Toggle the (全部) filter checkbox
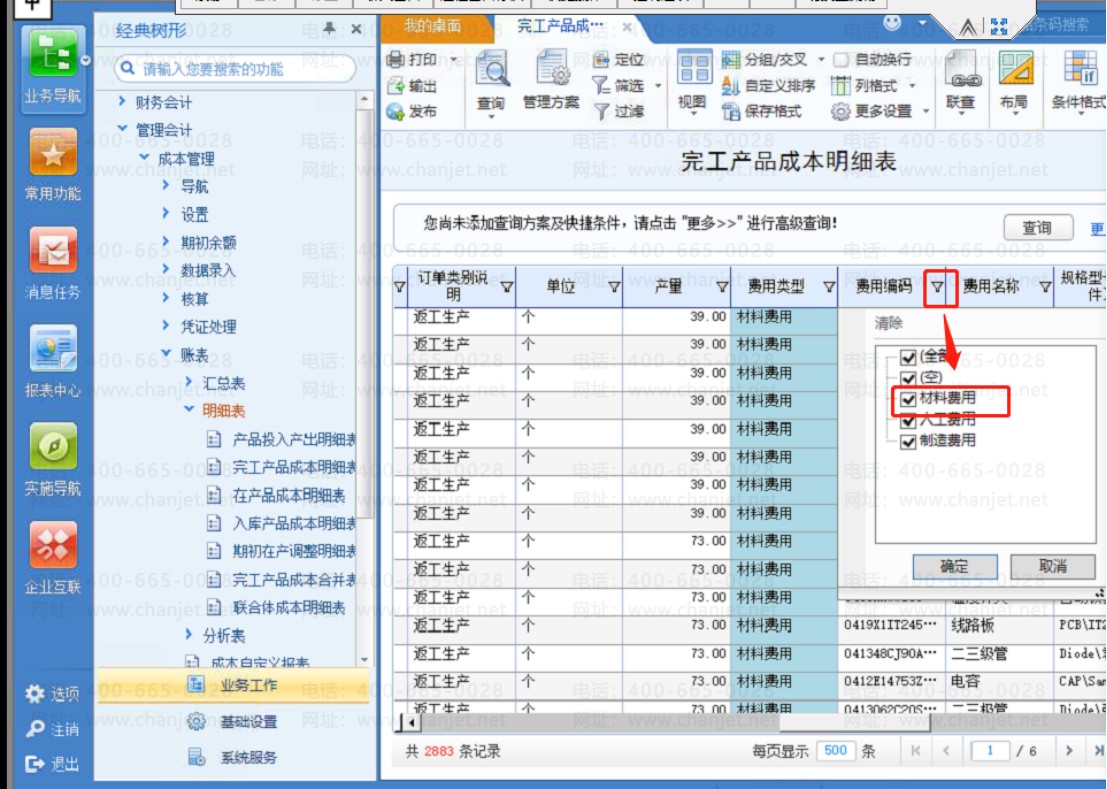1107x789 pixels. pos(909,357)
